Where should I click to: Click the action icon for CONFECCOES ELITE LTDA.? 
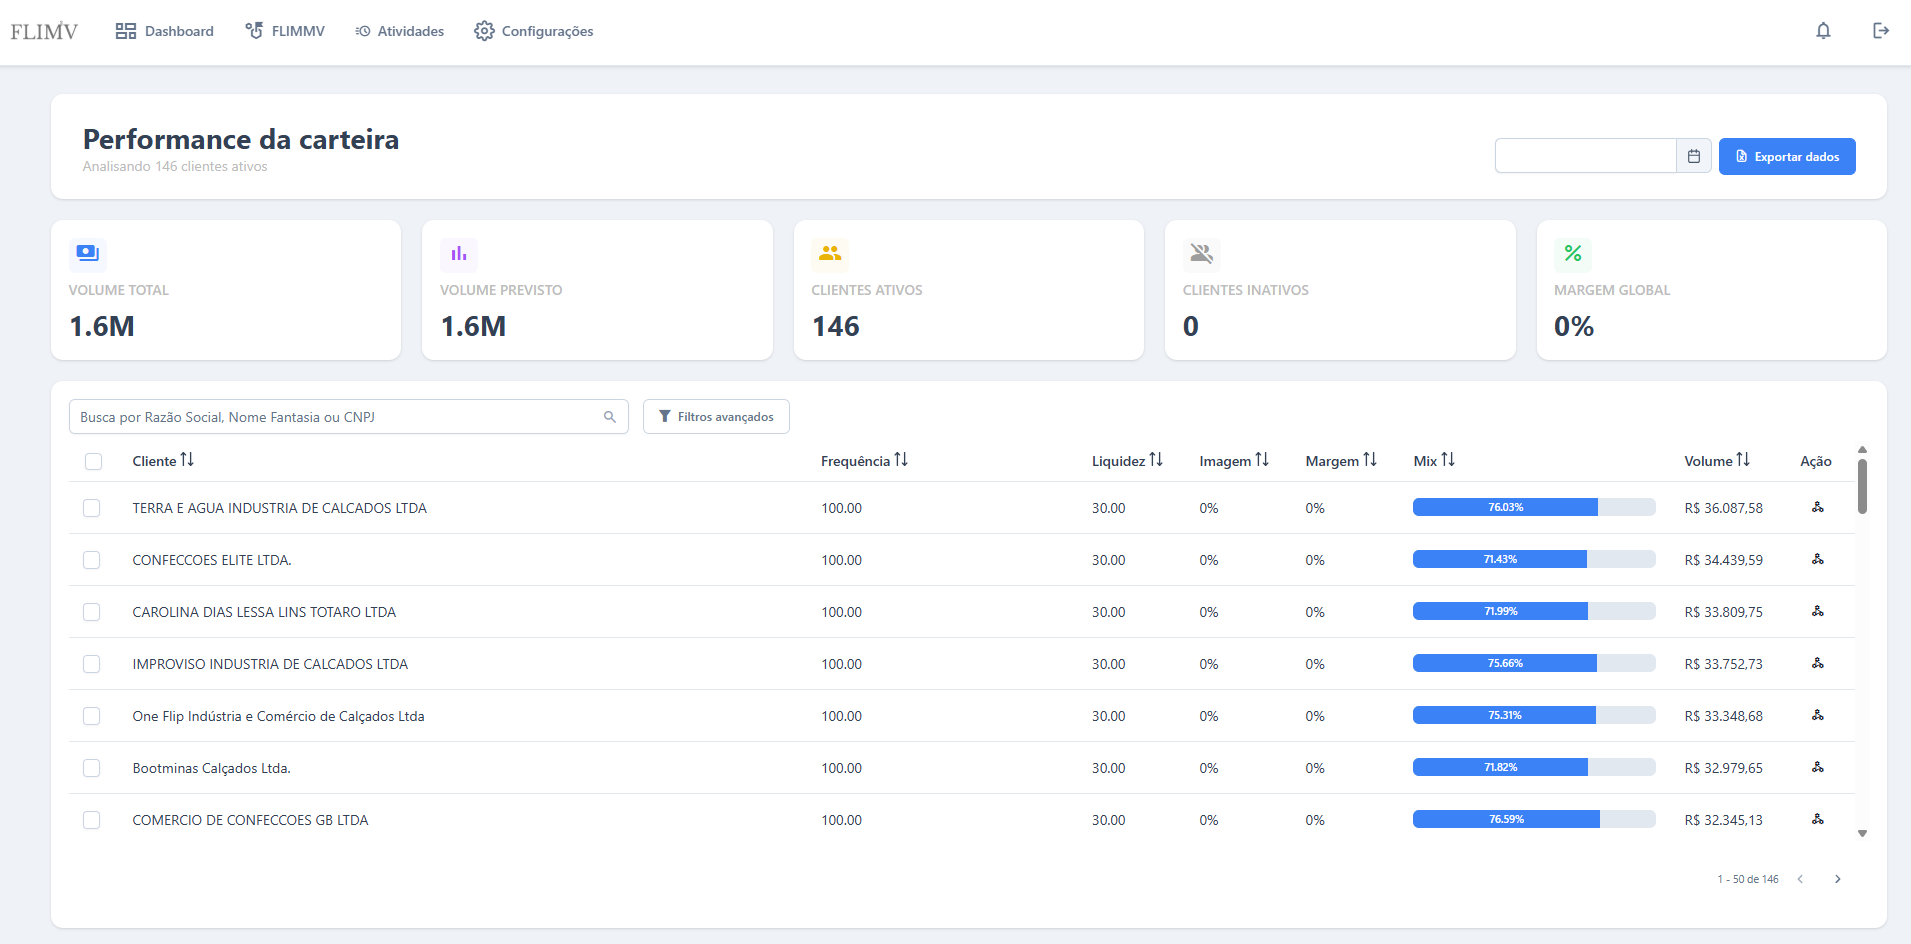[x=1817, y=559]
